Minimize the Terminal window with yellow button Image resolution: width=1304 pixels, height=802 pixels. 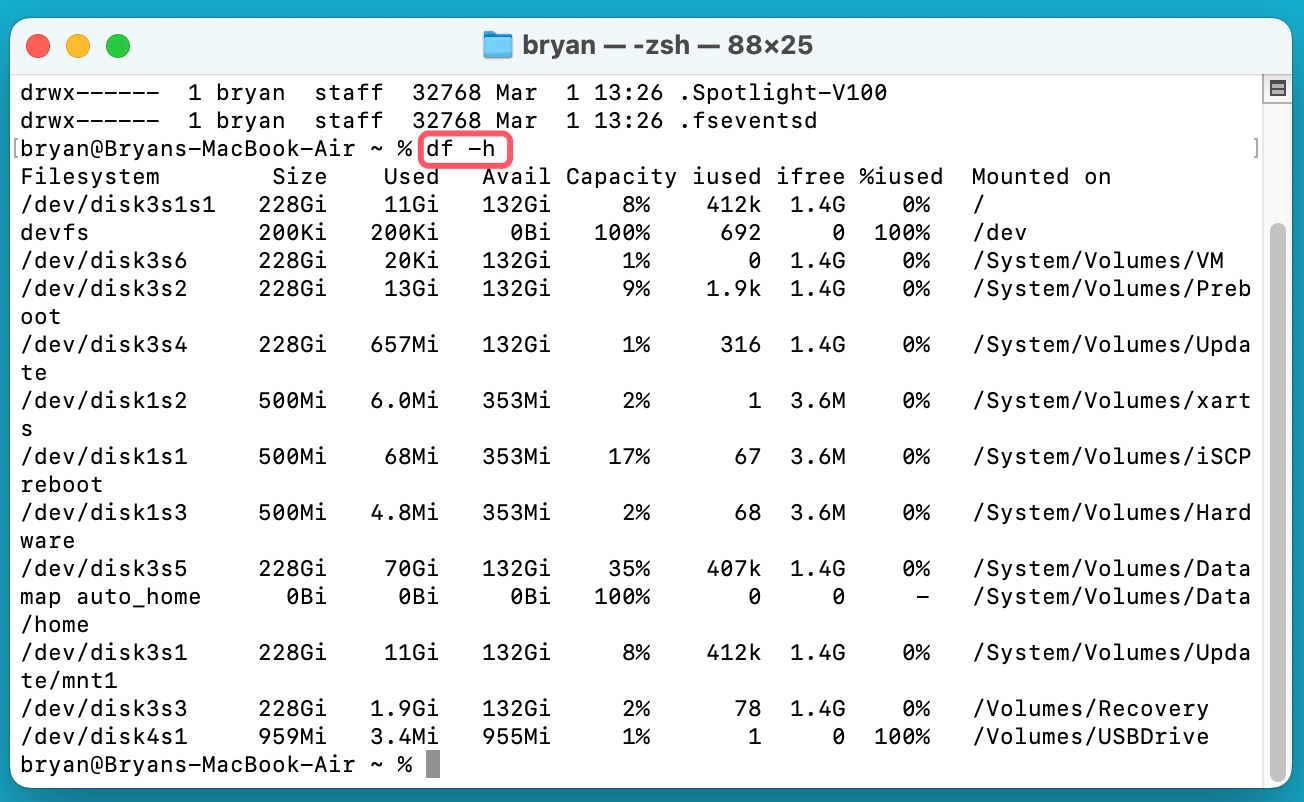click(x=78, y=45)
